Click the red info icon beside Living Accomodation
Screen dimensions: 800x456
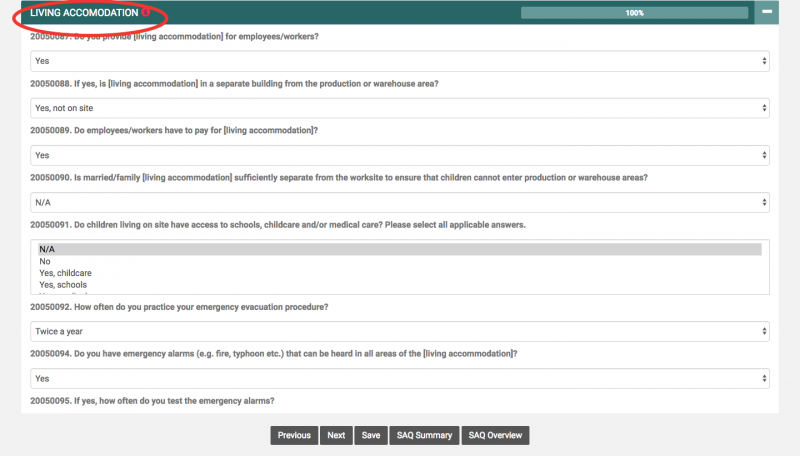(146, 13)
